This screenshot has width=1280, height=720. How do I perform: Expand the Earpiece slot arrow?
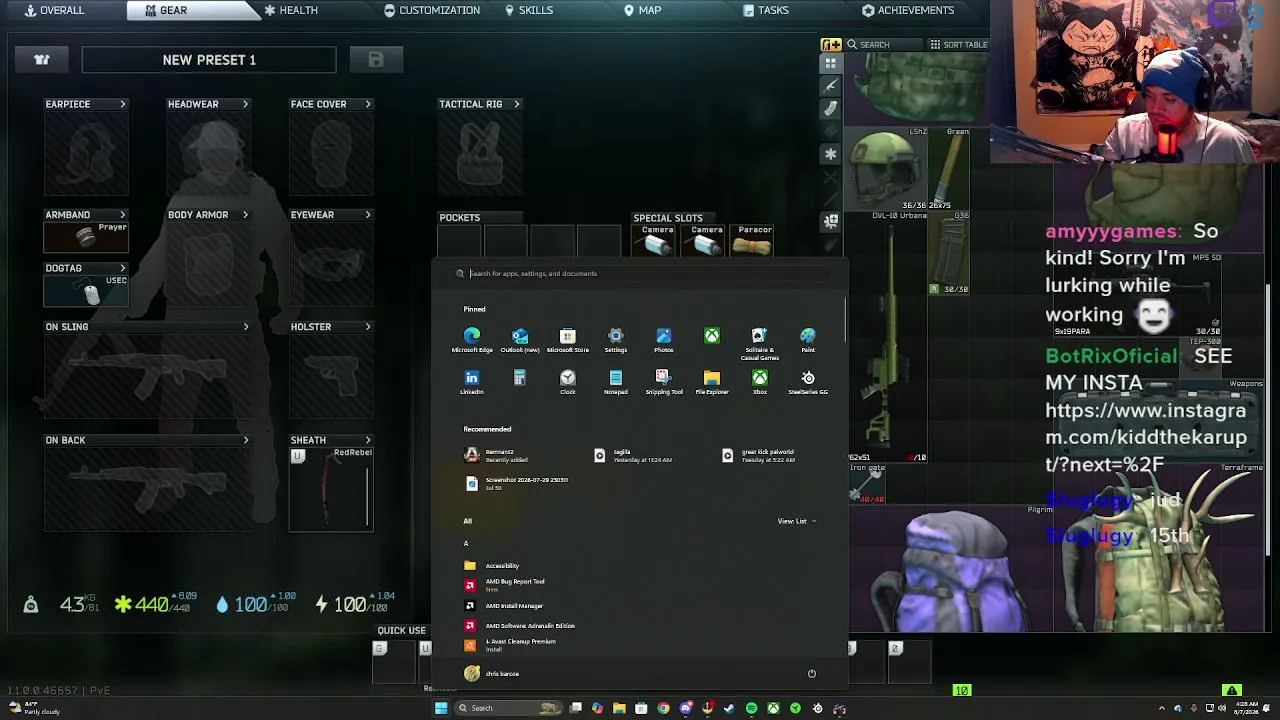click(123, 104)
